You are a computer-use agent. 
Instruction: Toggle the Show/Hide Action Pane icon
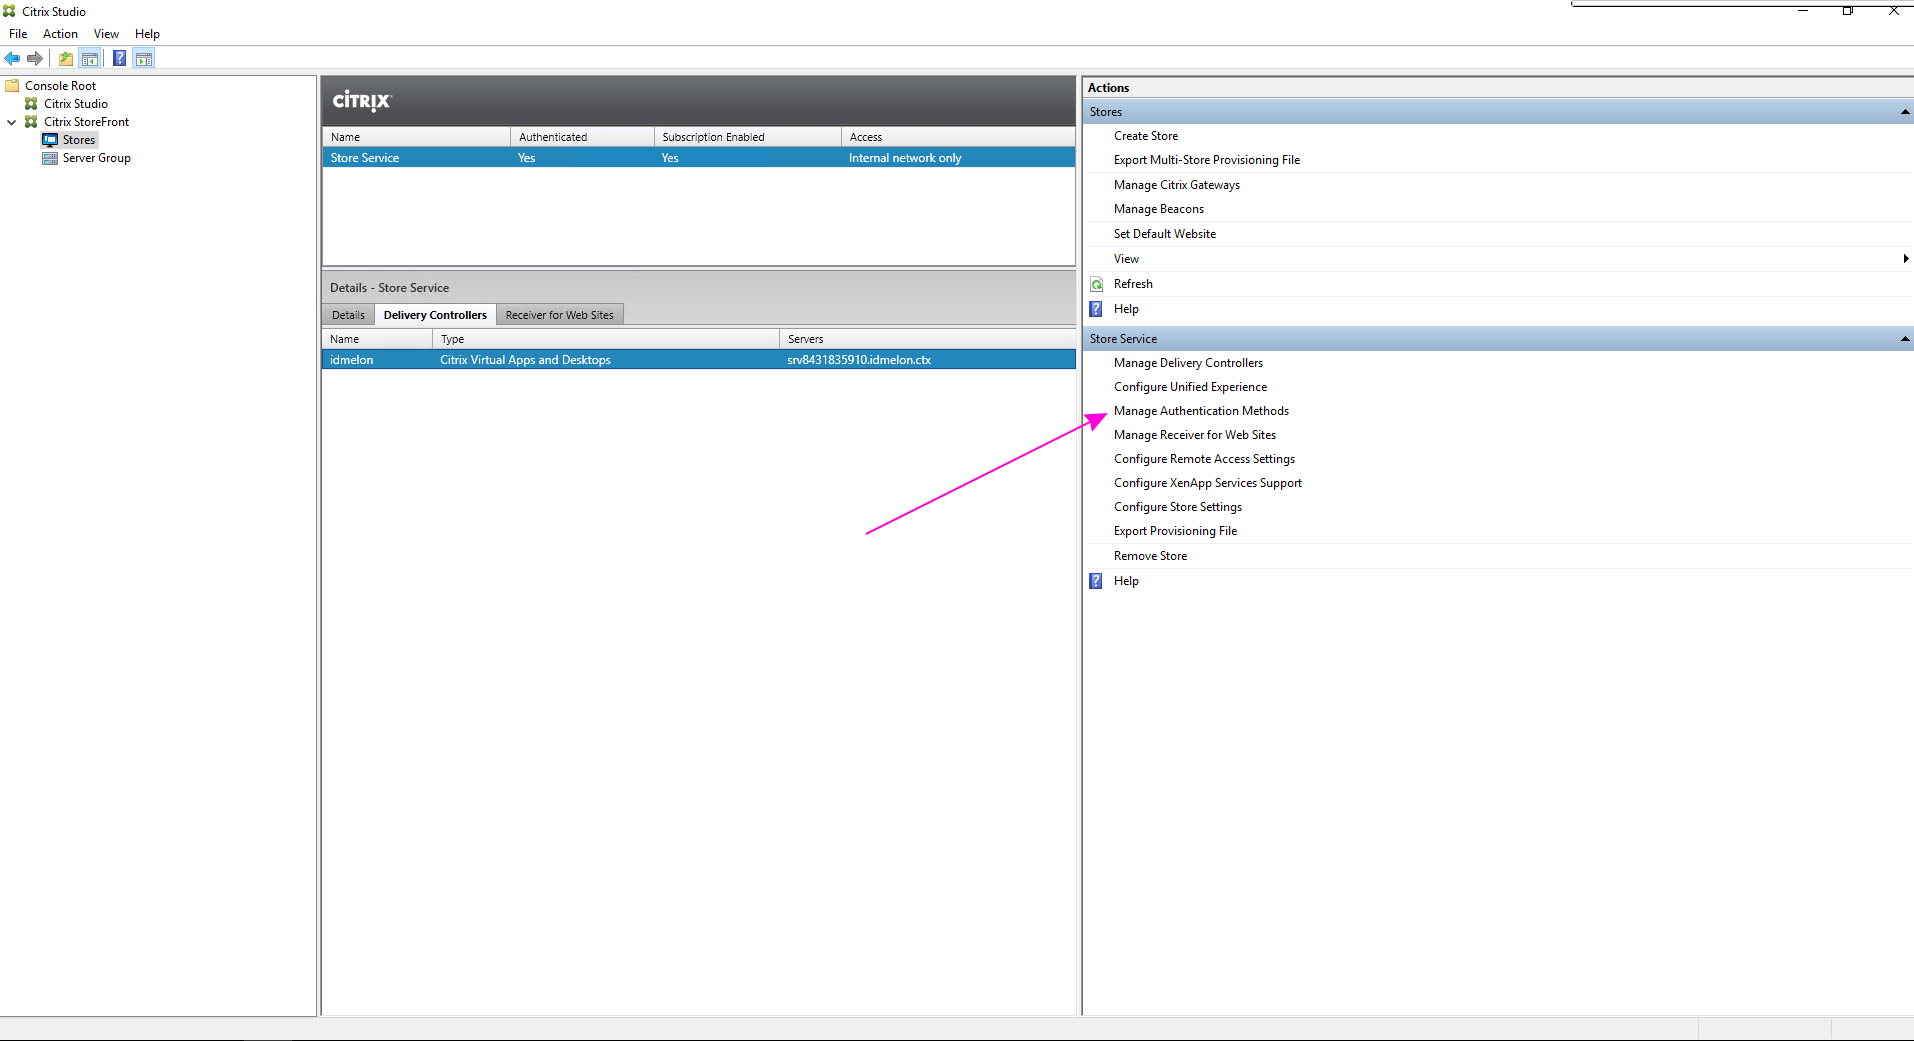[x=144, y=59]
